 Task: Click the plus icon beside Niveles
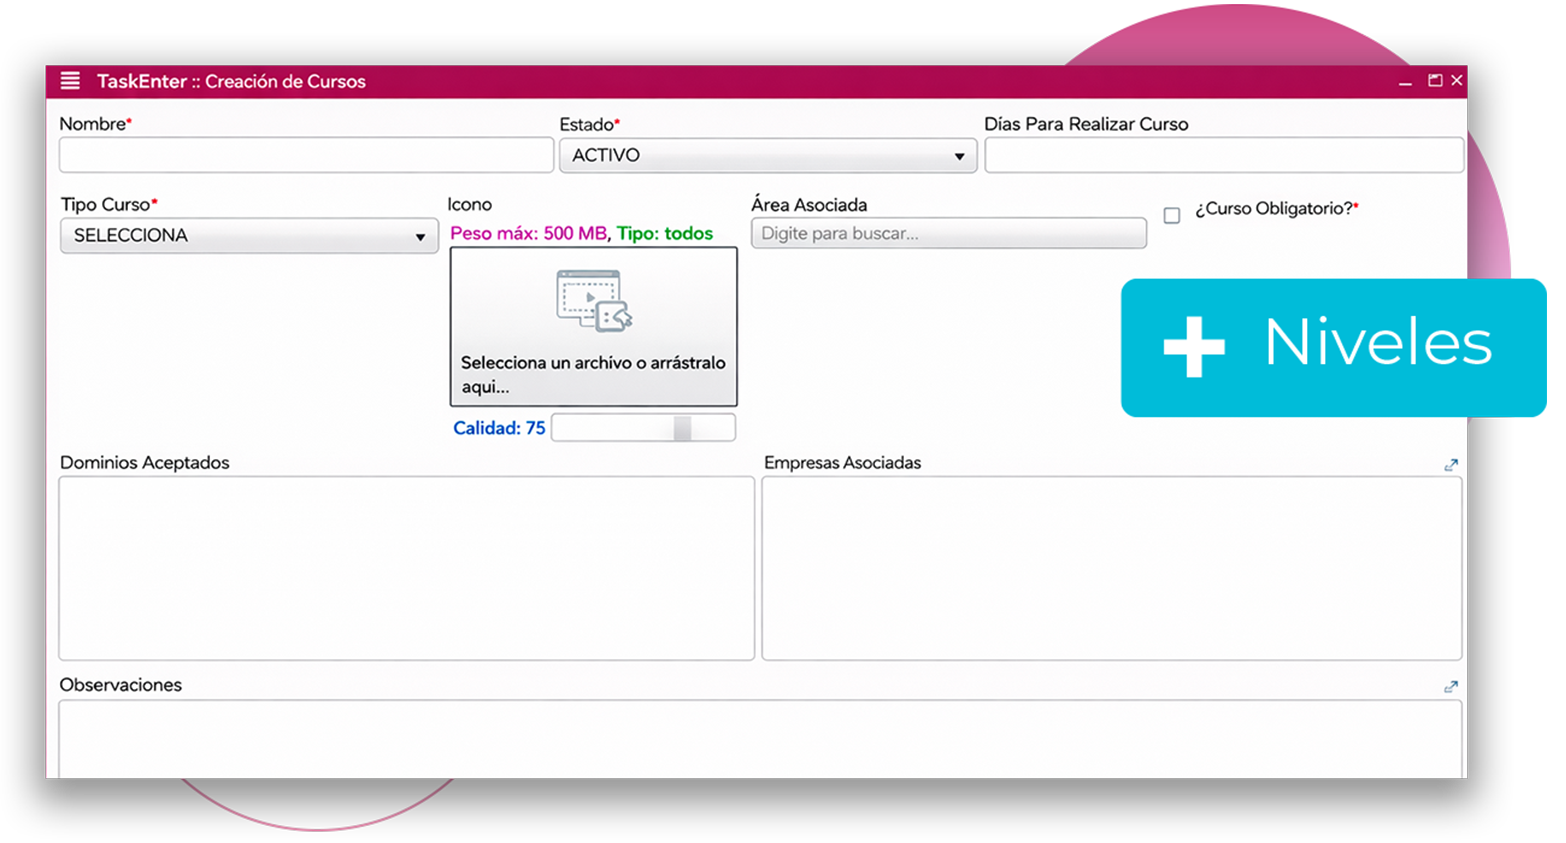pos(1194,347)
